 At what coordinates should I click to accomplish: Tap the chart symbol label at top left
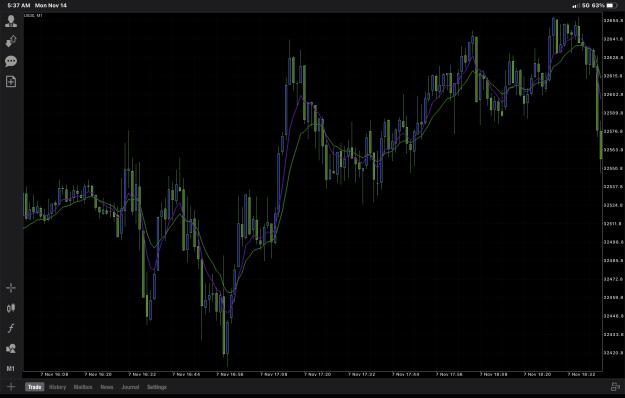click(33, 16)
